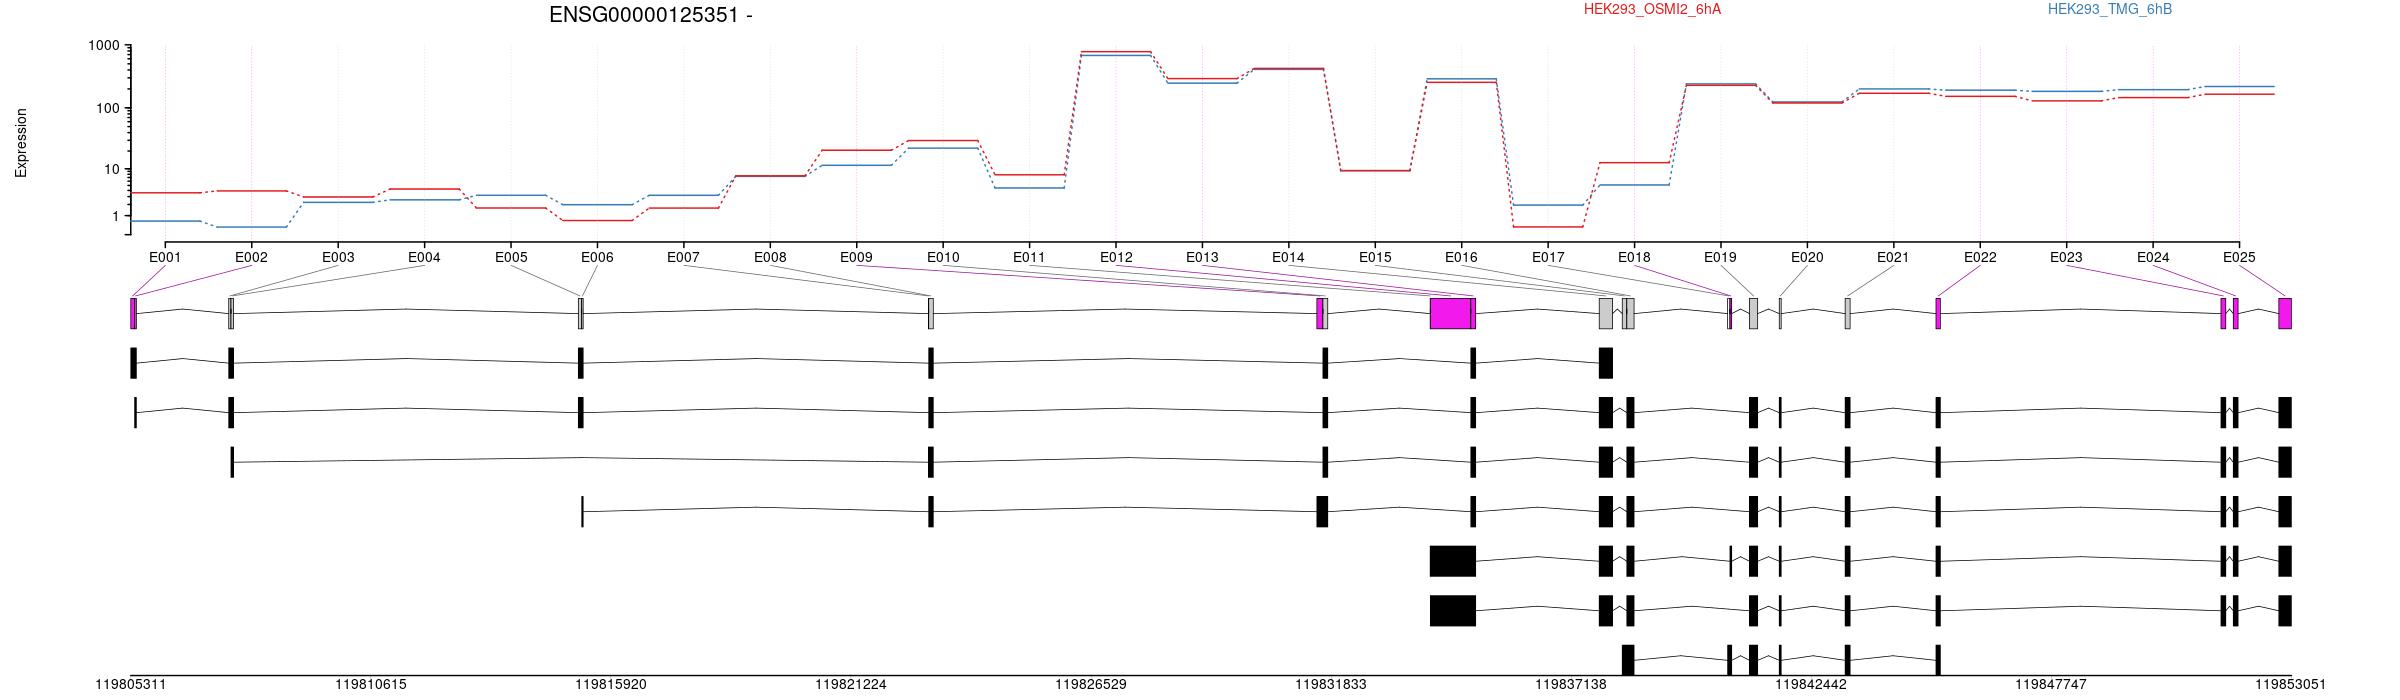Click genomic coordinate 119837138
Viewport: 2400px width, 700px height.
(x=1571, y=685)
